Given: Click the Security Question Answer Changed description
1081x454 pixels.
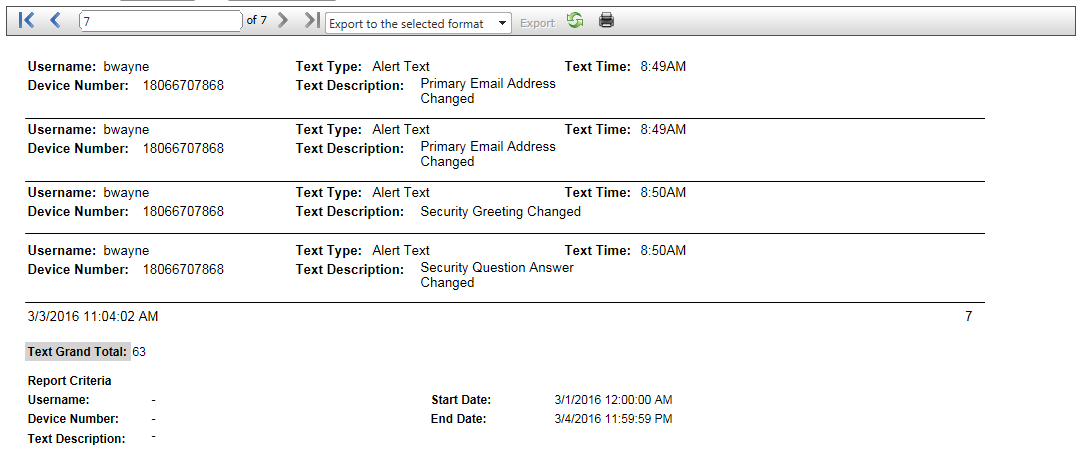Looking at the screenshot, I should pos(497,275).
